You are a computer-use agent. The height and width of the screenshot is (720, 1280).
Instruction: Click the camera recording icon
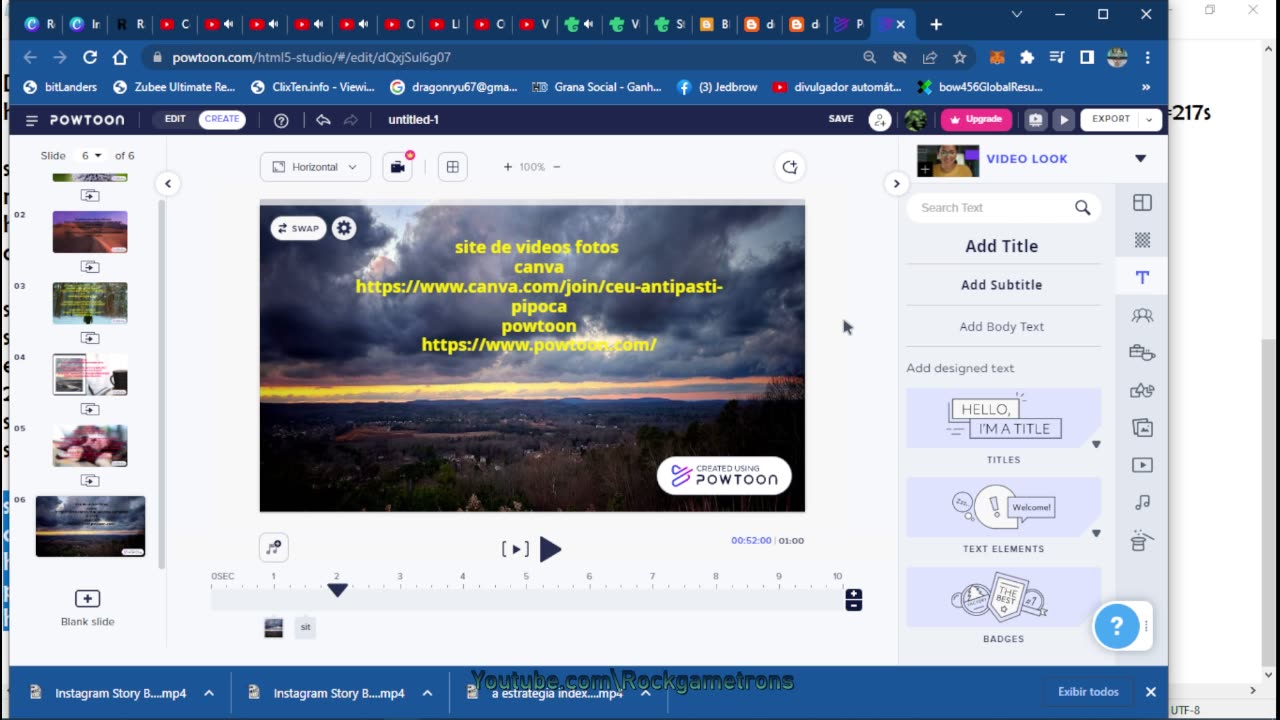(398, 167)
